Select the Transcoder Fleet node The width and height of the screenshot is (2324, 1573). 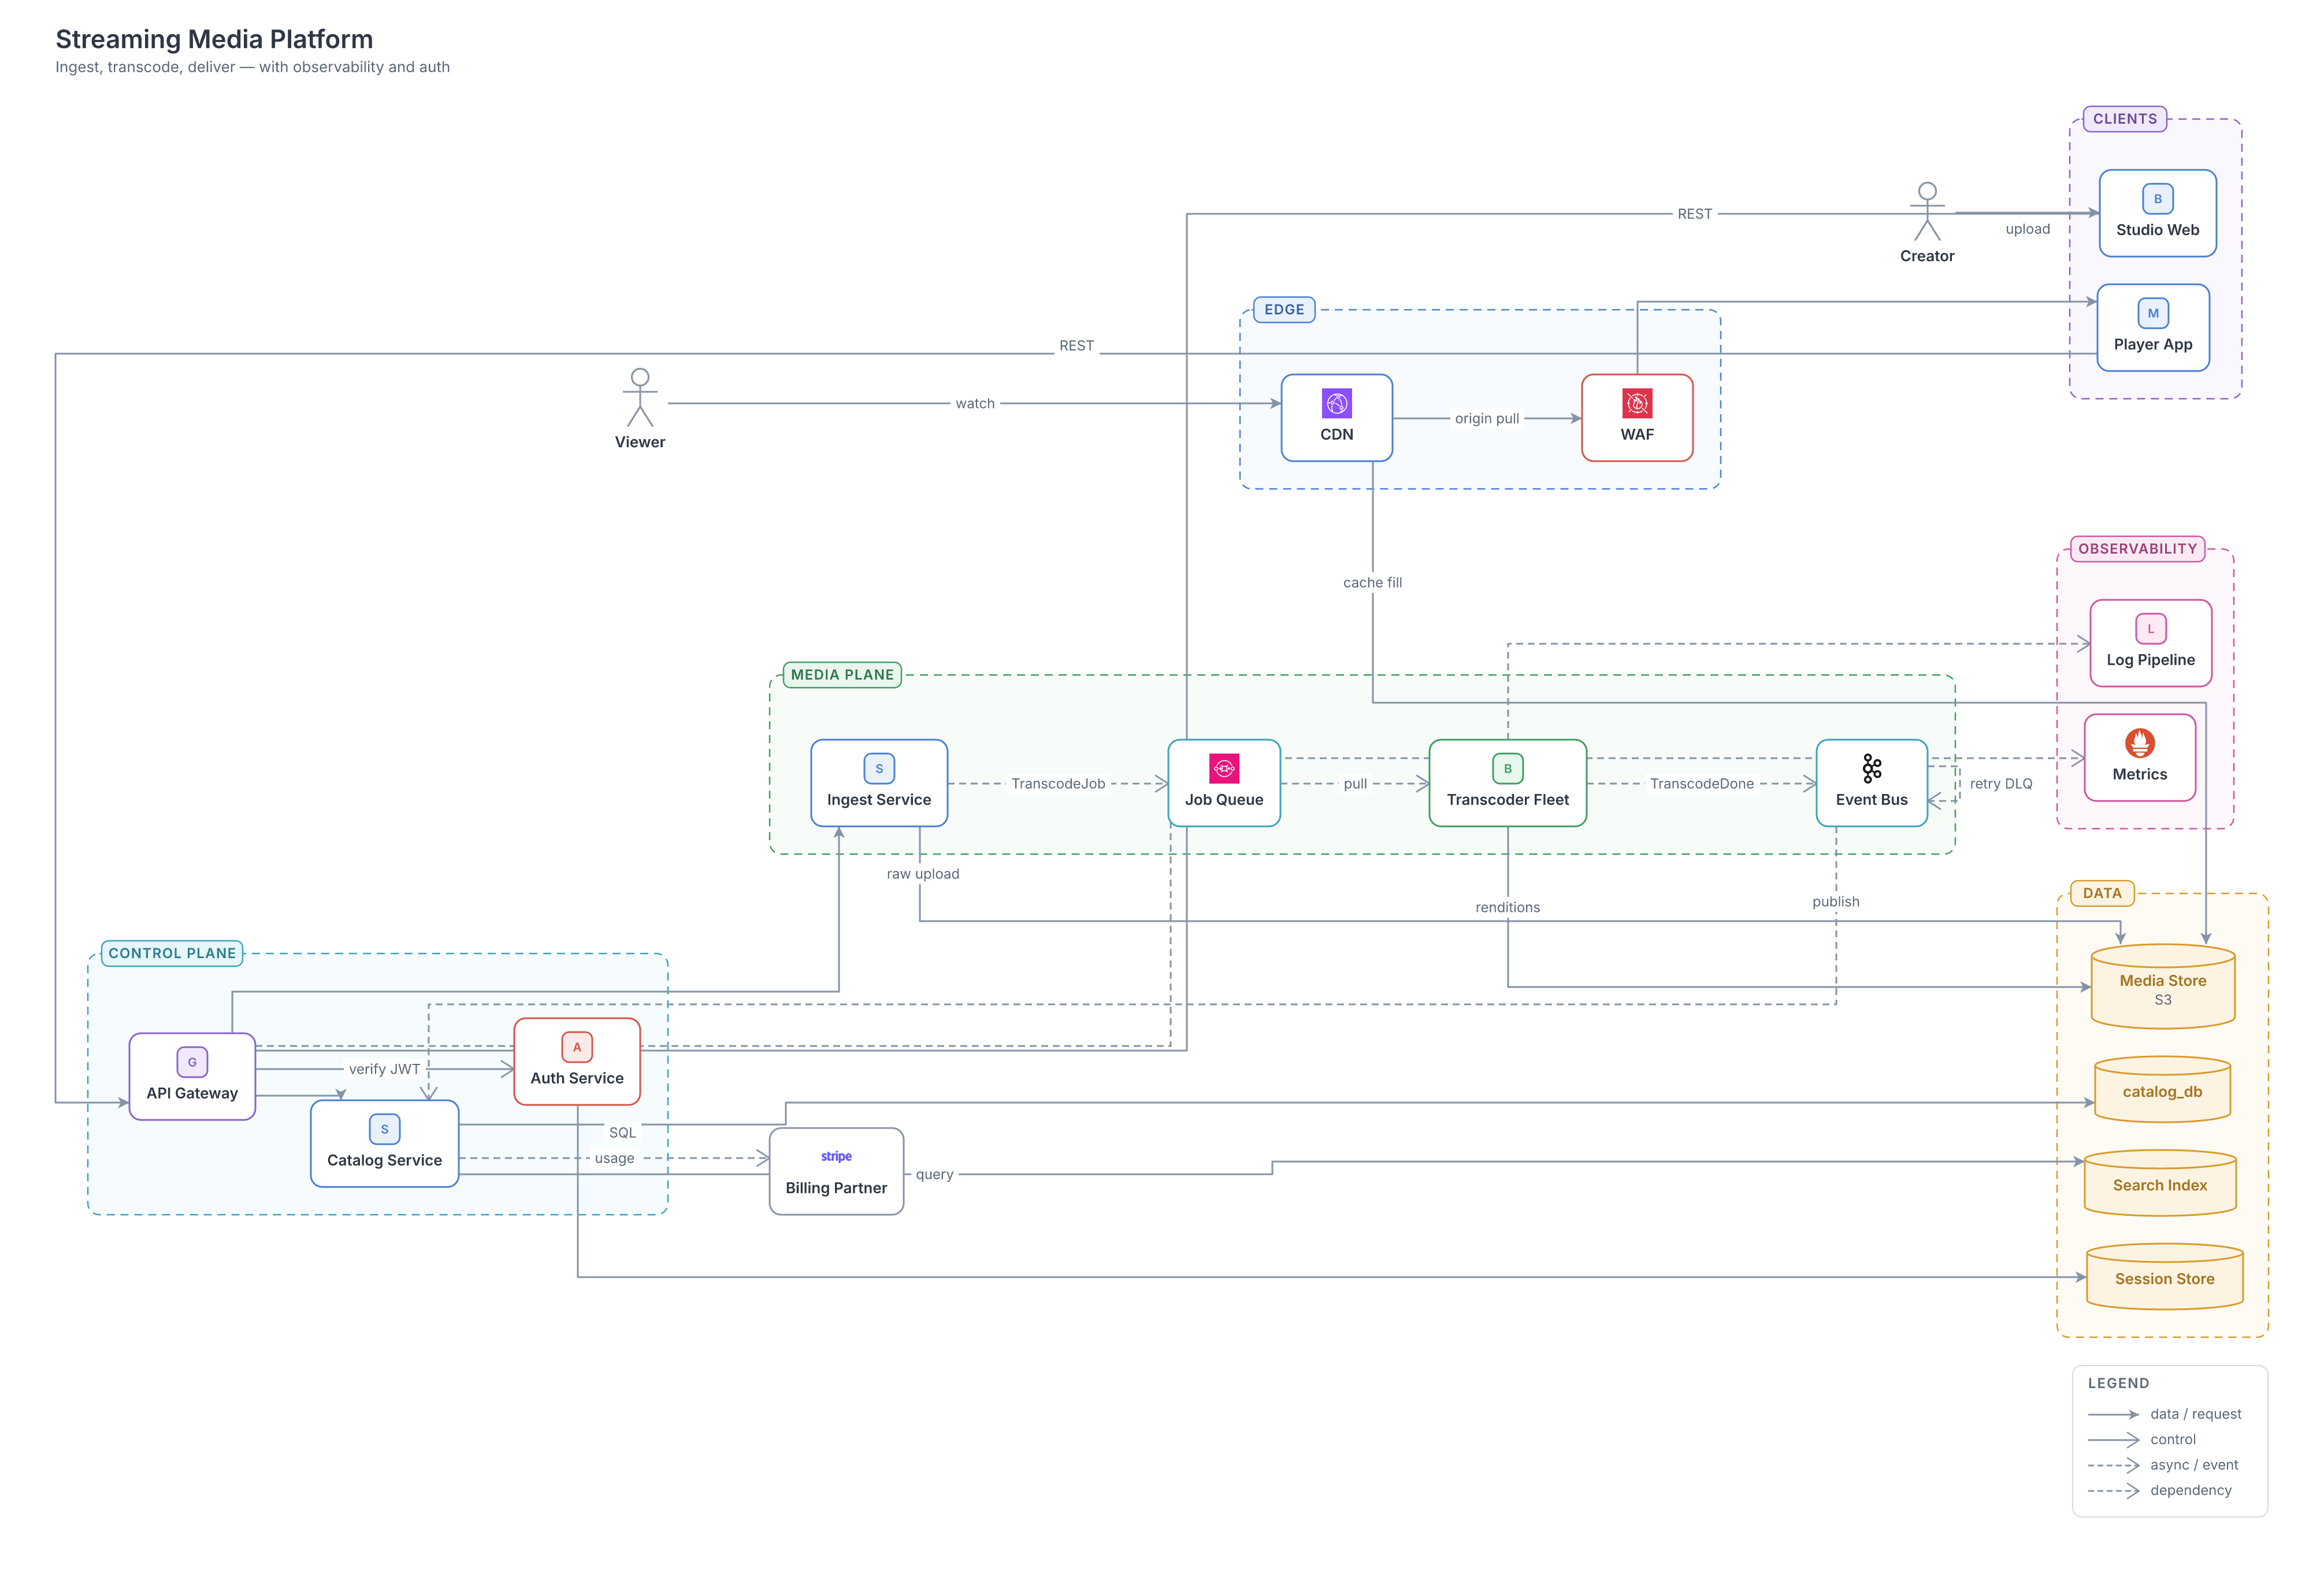click(x=1507, y=783)
